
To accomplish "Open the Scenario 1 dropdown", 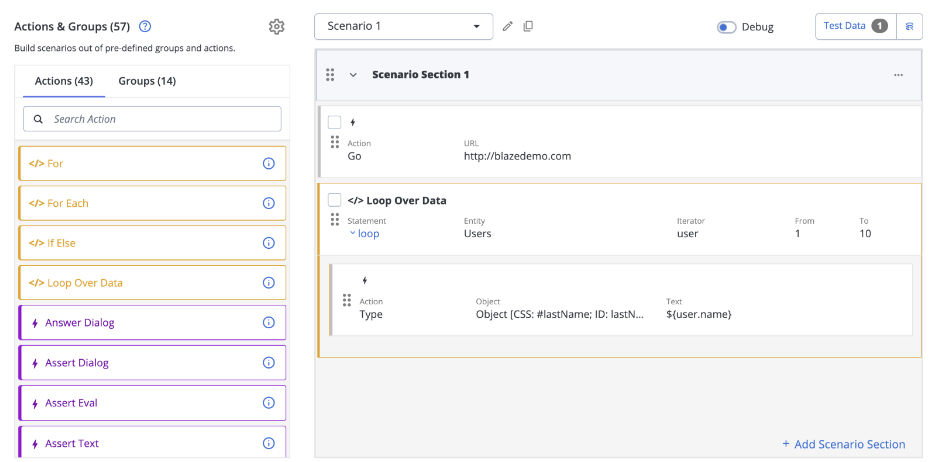I will (404, 27).
